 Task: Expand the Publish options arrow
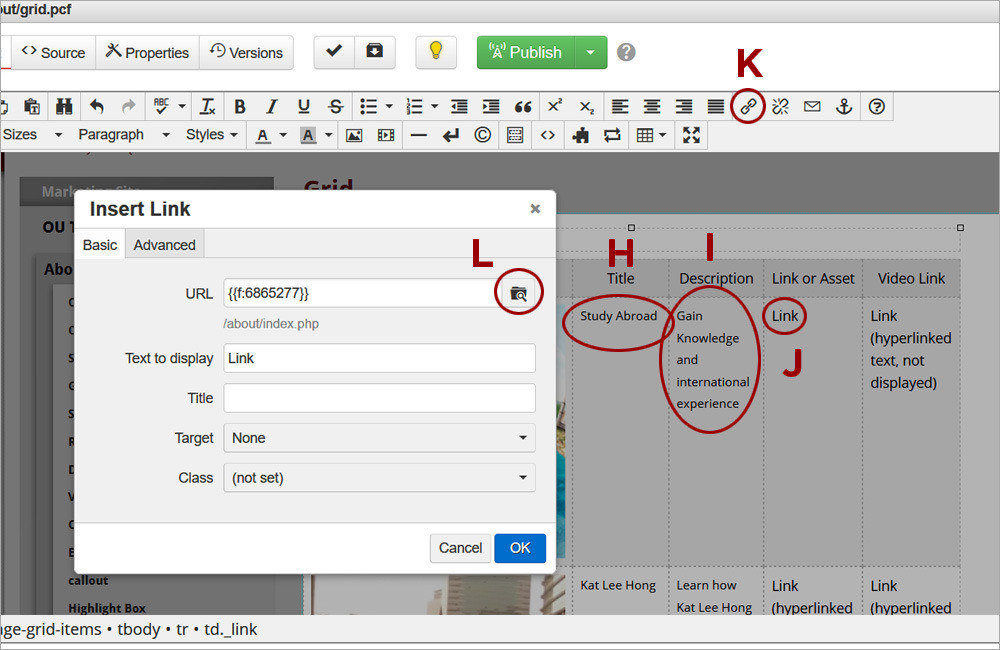tap(591, 52)
